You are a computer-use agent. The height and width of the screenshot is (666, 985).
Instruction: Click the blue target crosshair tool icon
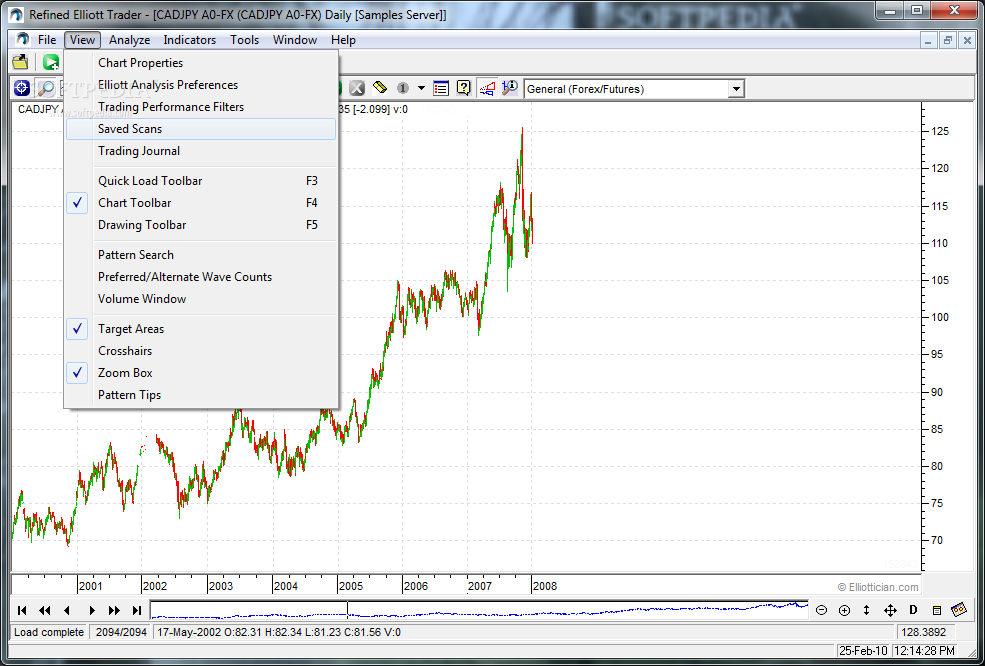point(21,88)
